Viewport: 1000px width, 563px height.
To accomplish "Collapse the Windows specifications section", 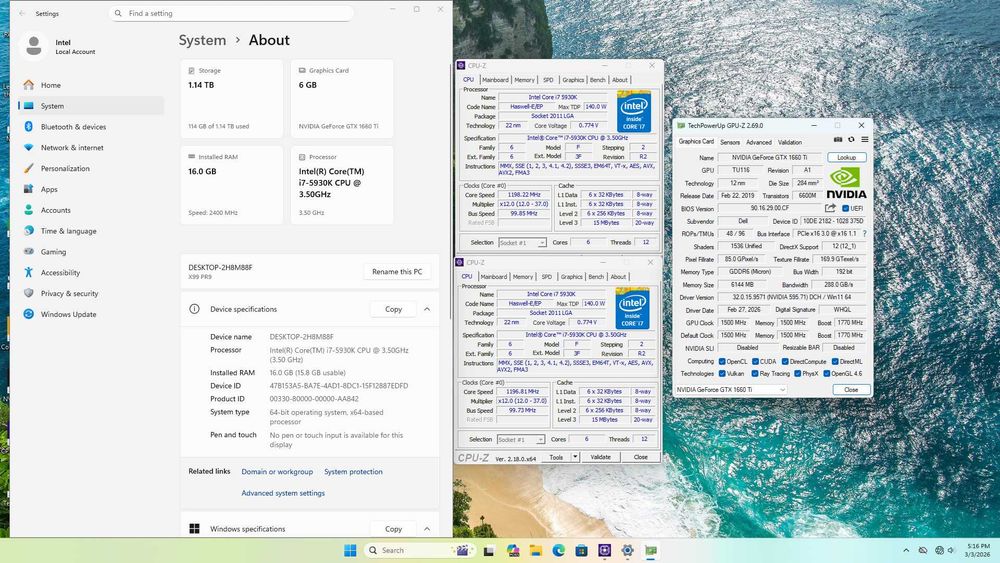I will coord(427,529).
